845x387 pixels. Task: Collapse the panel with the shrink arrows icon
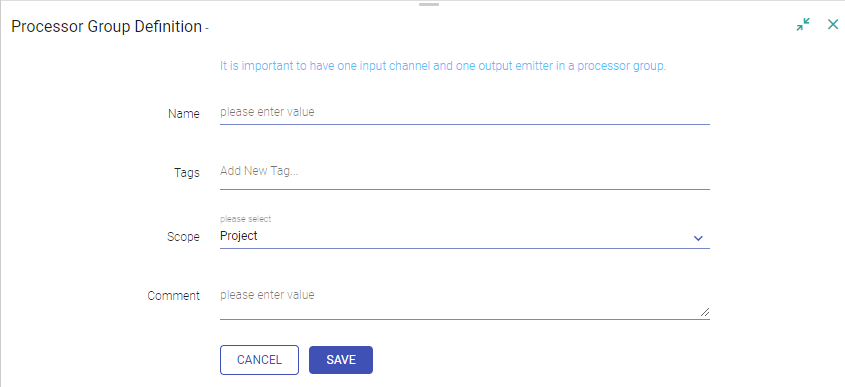click(803, 24)
